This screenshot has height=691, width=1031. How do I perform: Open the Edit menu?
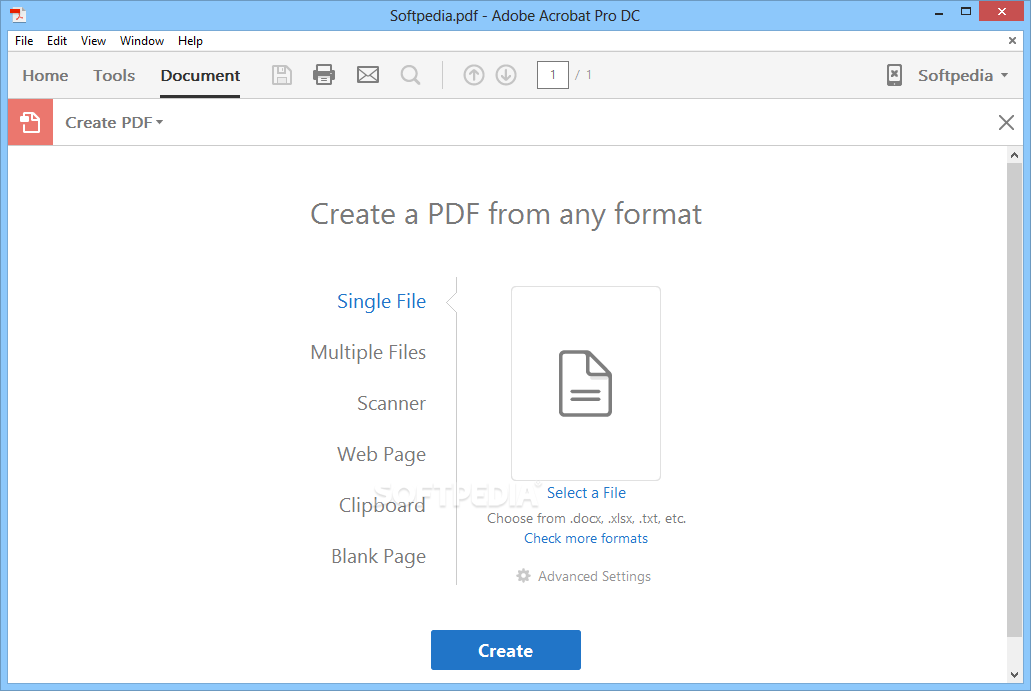coord(57,41)
